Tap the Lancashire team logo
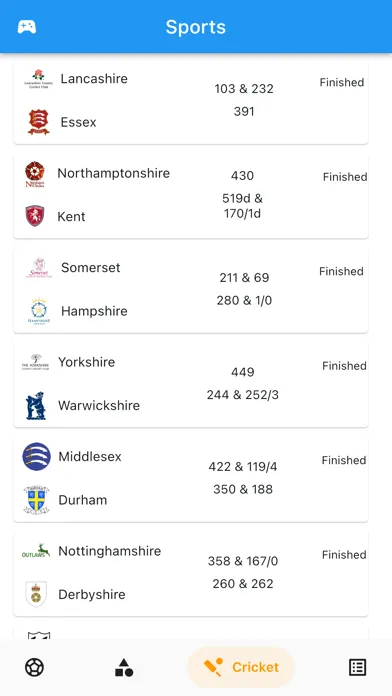This screenshot has width=392, height=696. 39,79
